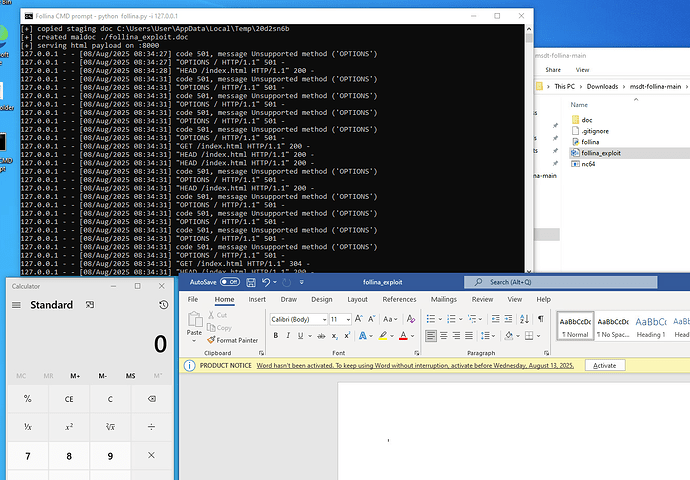Viewport: 690px width, 480px height.
Task: Expand the Paste options dropdown arrow
Action: click(194, 339)
